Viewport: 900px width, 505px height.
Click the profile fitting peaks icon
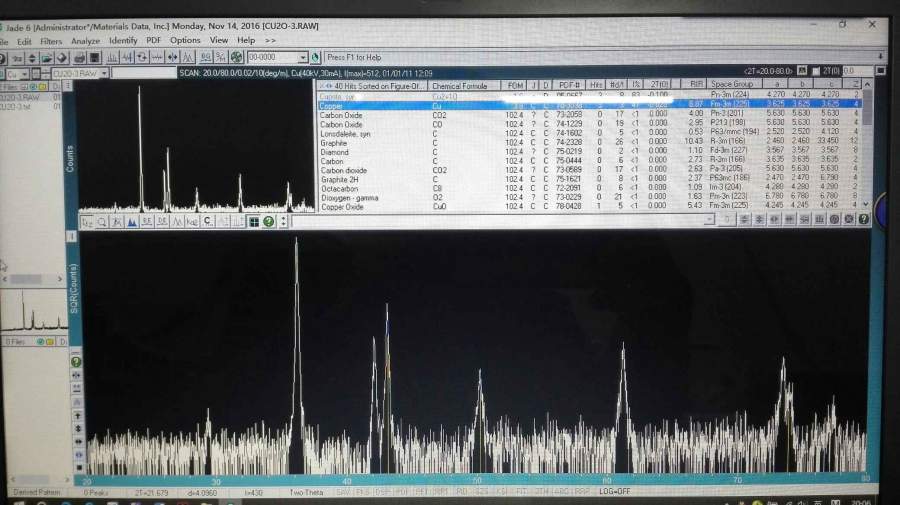[x=188, y=57]
